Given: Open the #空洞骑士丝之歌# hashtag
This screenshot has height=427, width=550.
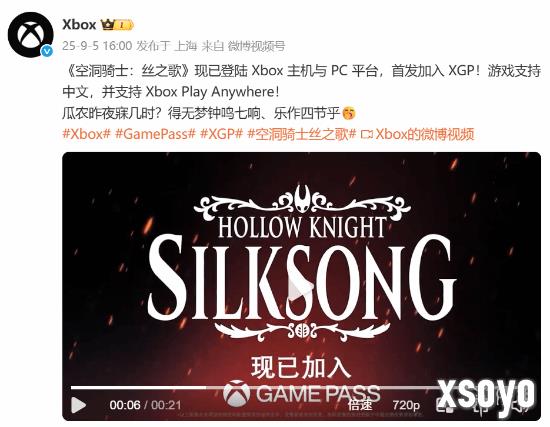Looking at the screenshot, I should click(302, 134).
